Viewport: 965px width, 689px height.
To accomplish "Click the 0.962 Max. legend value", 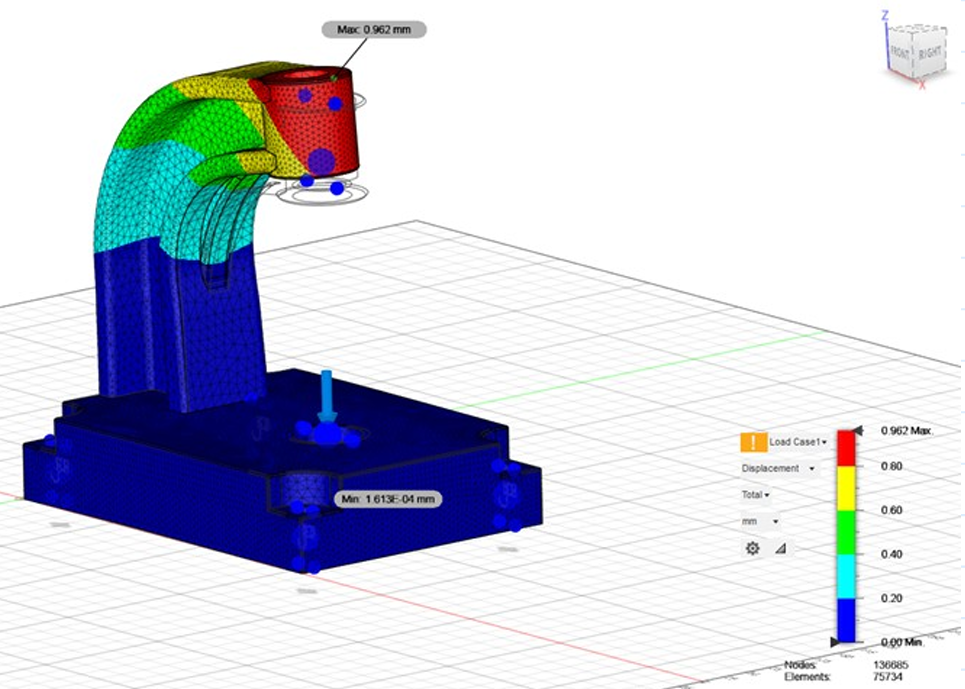I will coord(905,431).
